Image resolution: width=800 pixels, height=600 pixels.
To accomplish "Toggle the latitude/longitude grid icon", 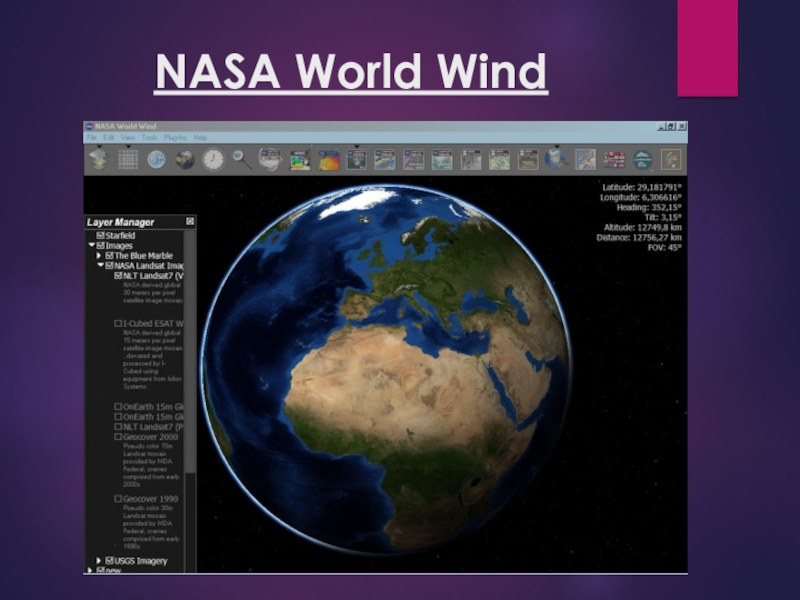I will (127, 159).
